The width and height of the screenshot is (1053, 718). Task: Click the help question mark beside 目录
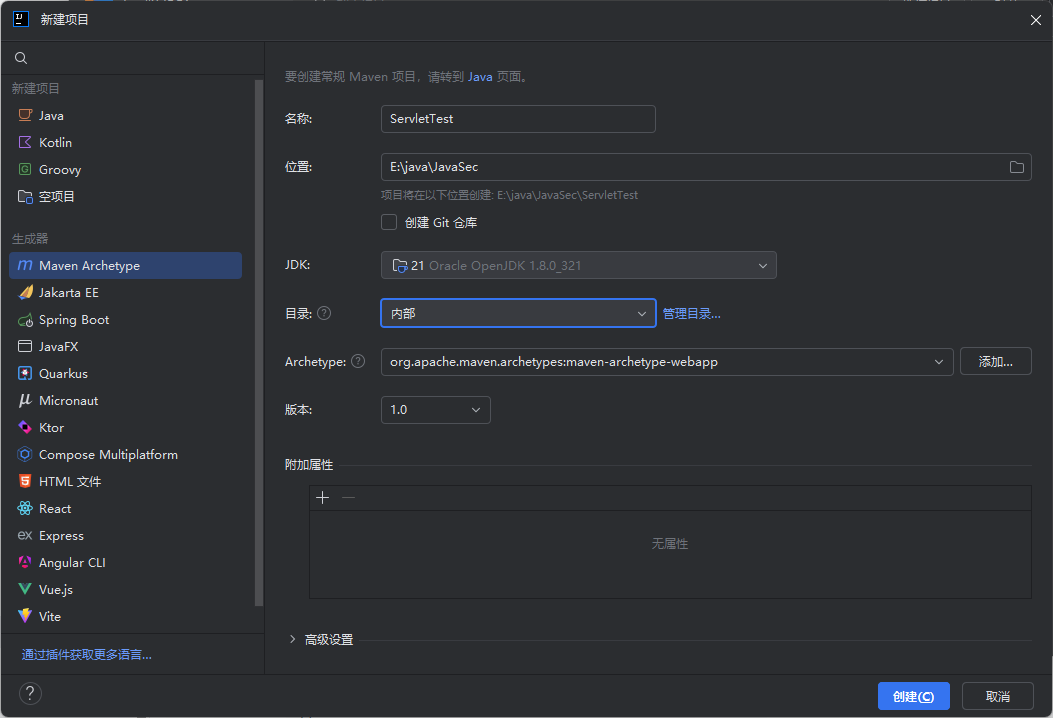[x=324, y=313]
